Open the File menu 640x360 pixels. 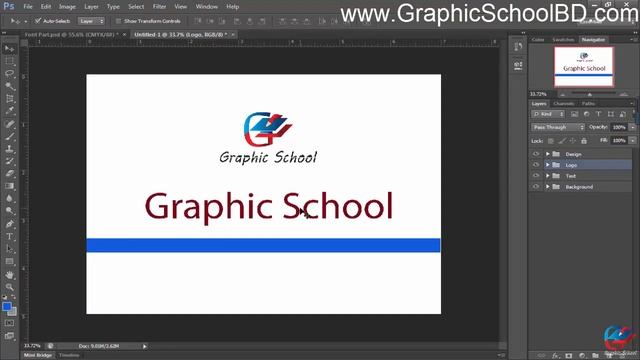click(28, 7)
